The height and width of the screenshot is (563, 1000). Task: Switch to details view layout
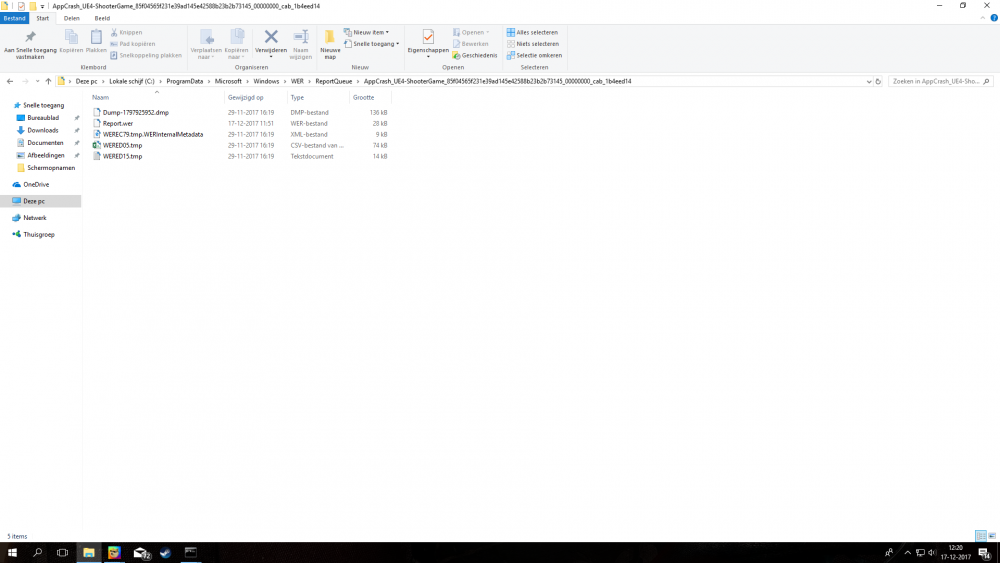(981, 536)
